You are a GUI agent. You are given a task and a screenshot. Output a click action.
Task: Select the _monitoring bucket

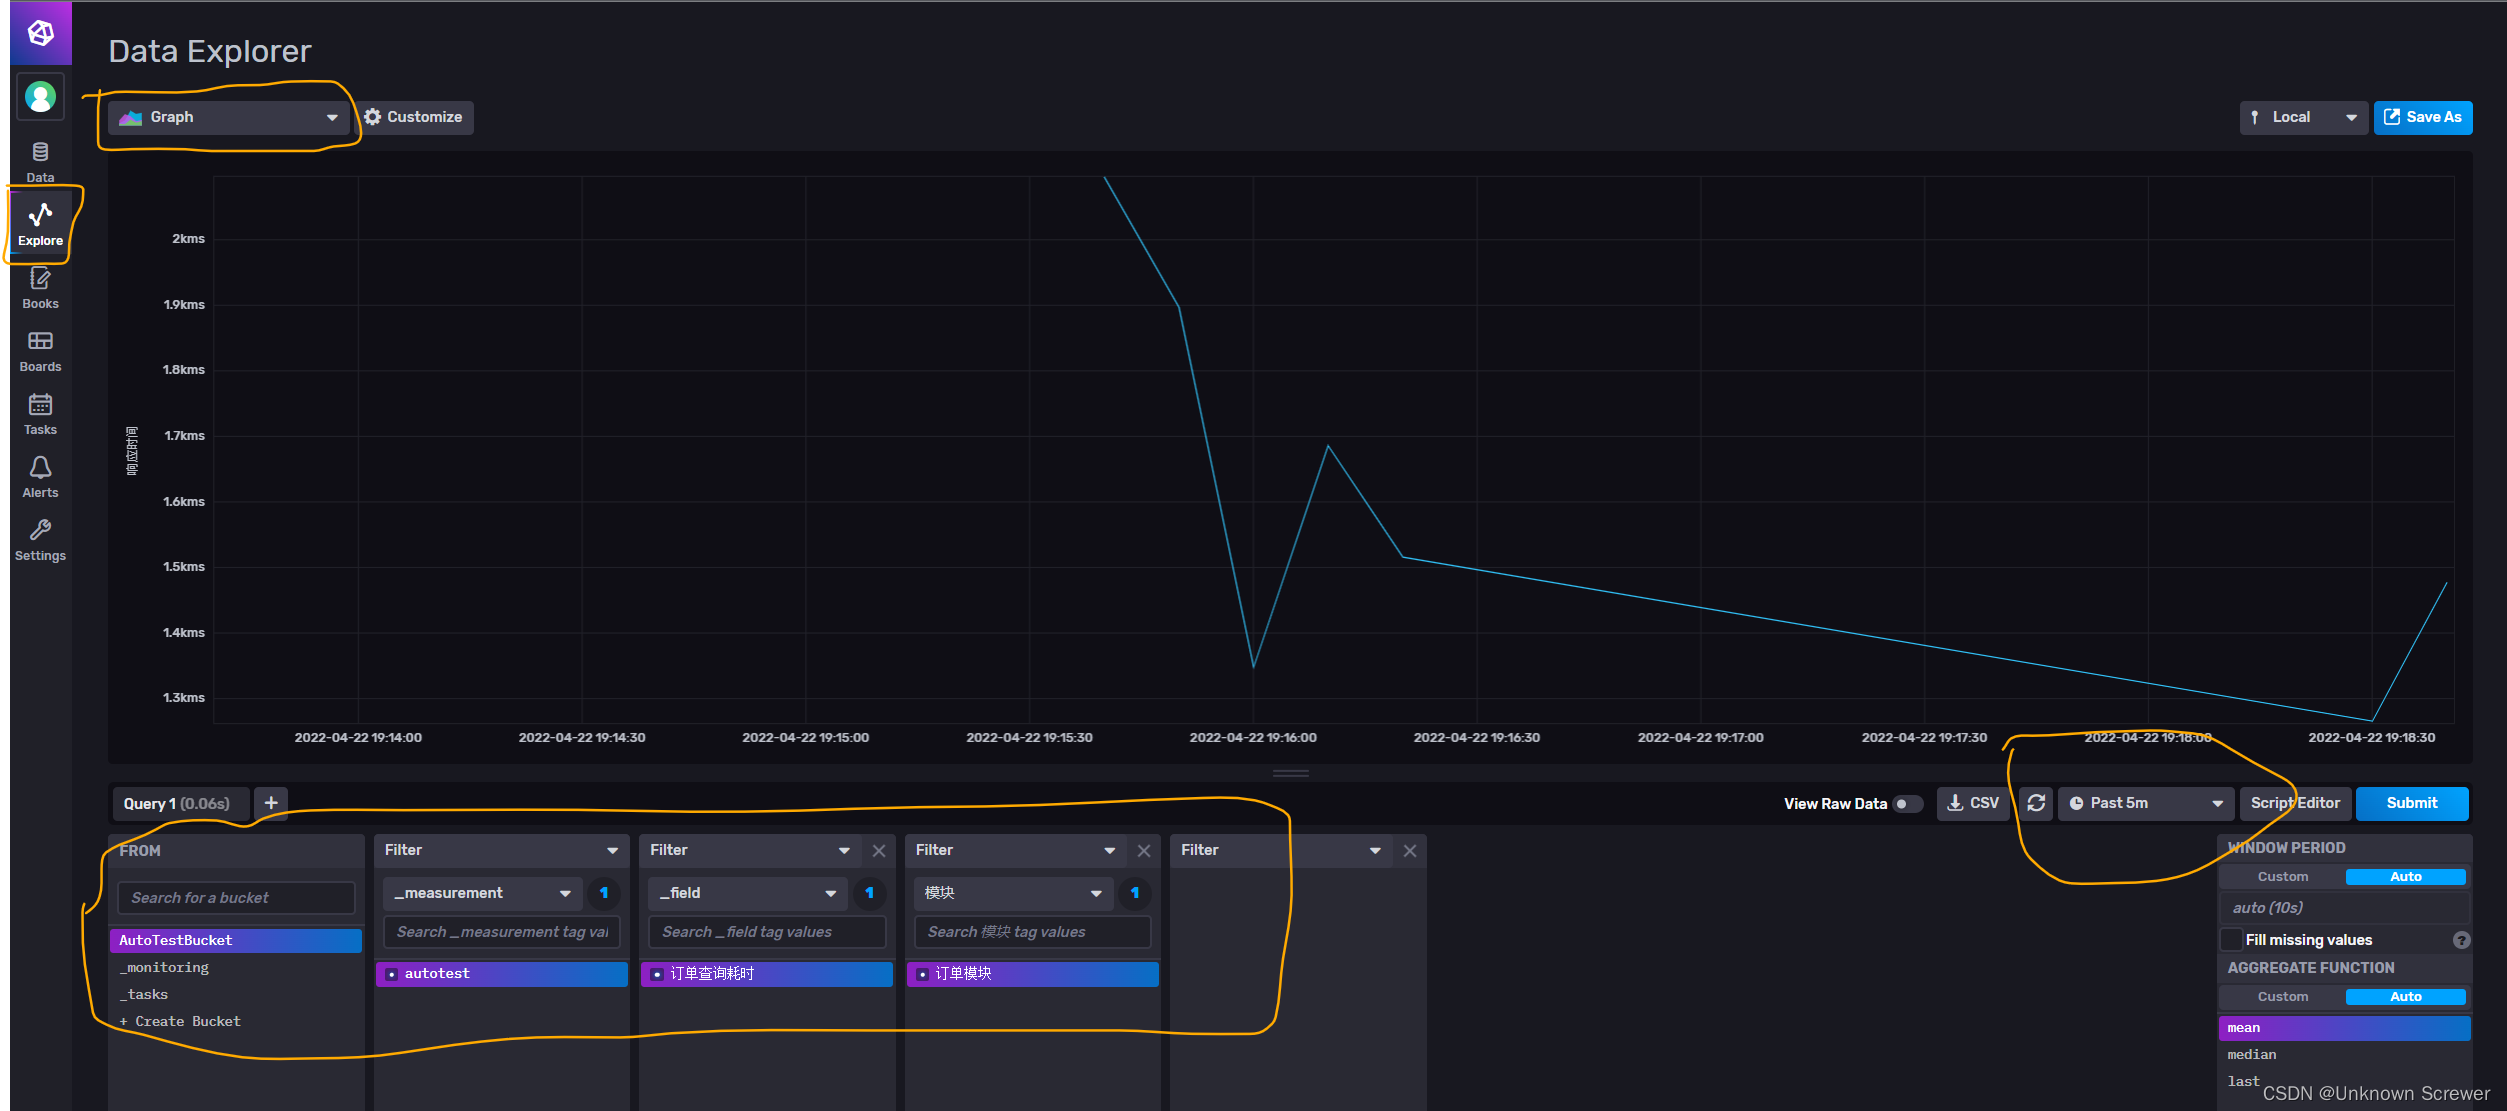[164, 967]
